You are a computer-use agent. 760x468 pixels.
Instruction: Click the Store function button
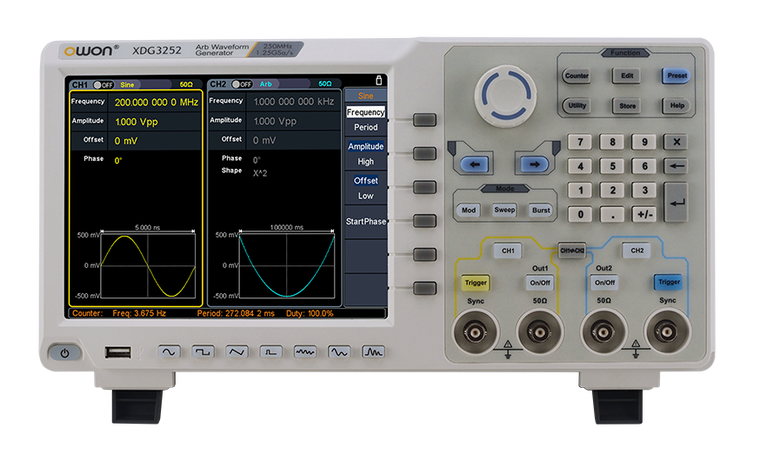tap(627, 106)
